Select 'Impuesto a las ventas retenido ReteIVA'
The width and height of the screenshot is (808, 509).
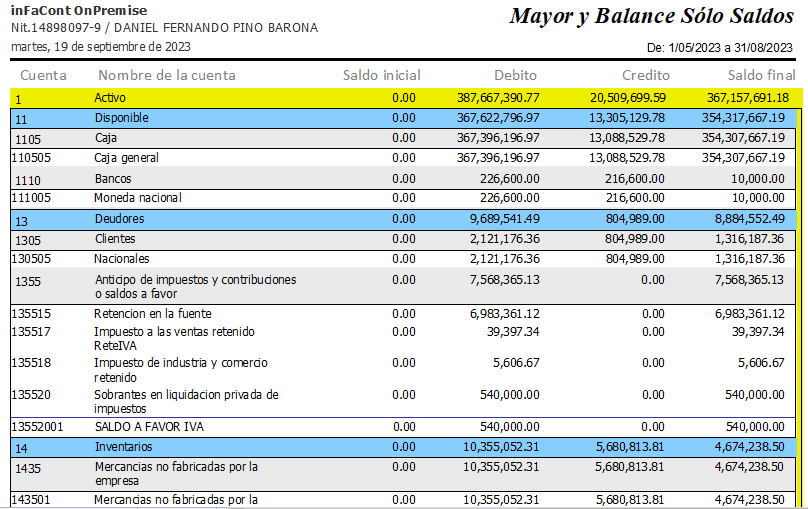[x=174, y=338]
